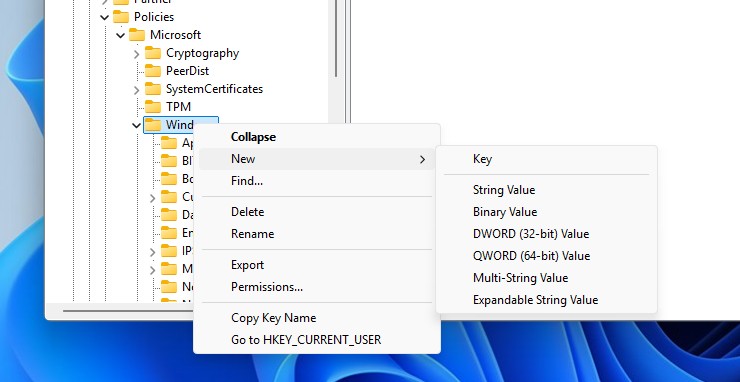Click the Policies folder icon

[121, 17]
